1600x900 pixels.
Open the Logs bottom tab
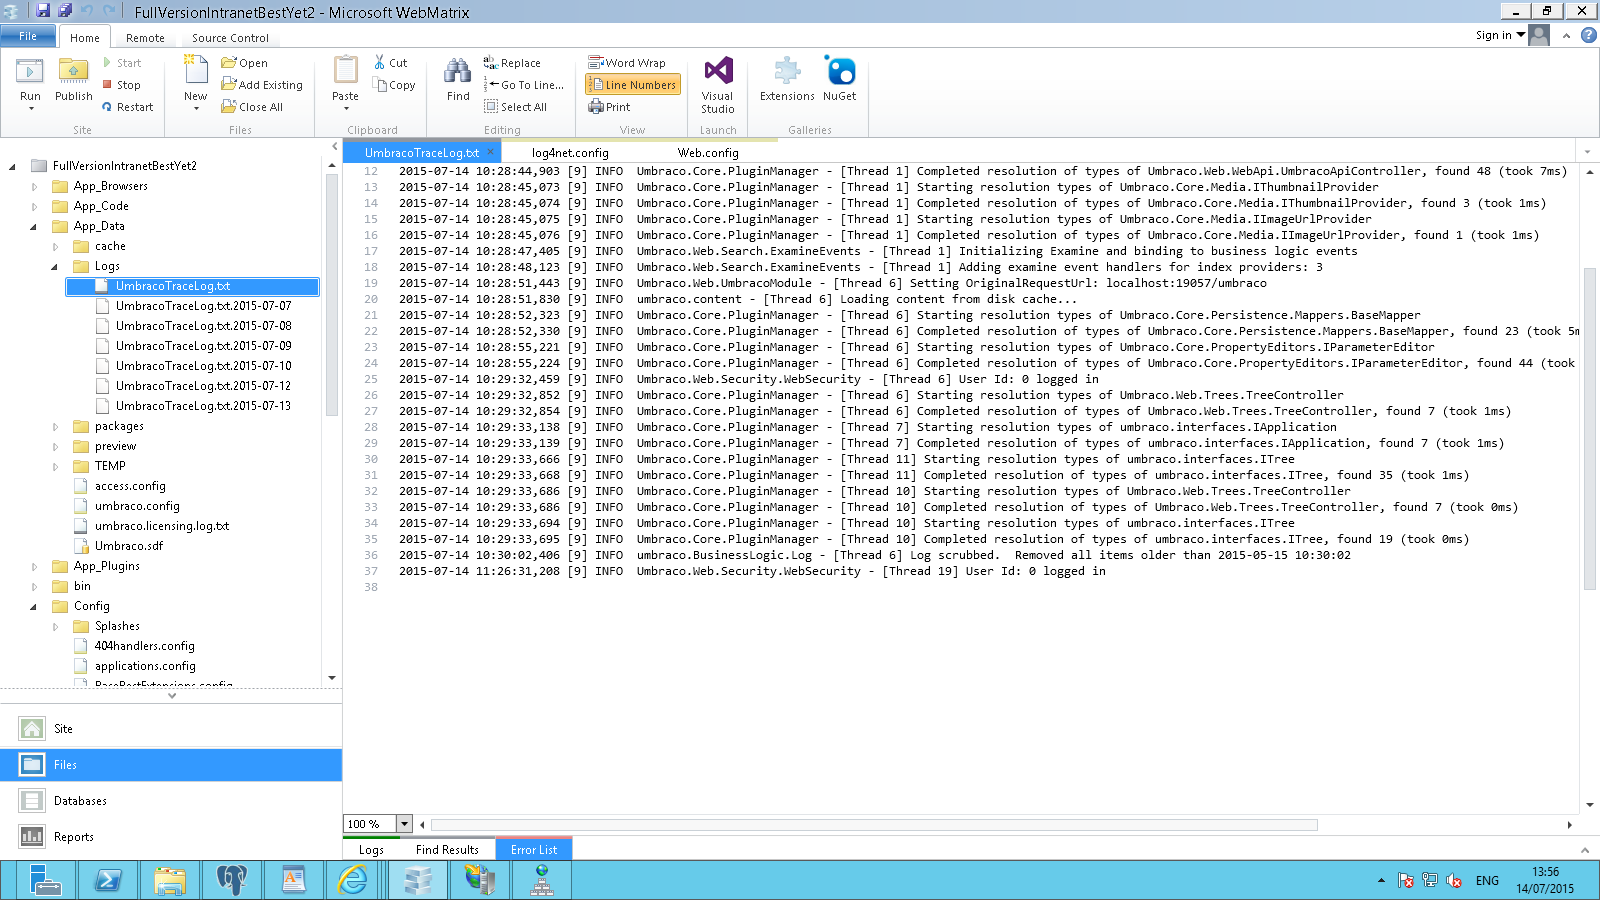point(371,850)
